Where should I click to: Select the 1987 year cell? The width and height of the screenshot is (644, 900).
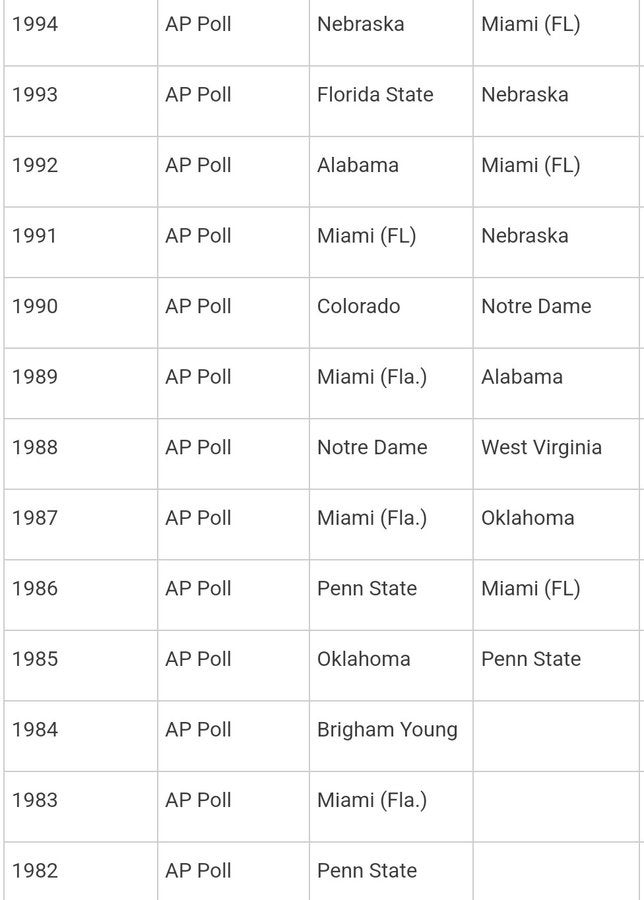point(35,518)
